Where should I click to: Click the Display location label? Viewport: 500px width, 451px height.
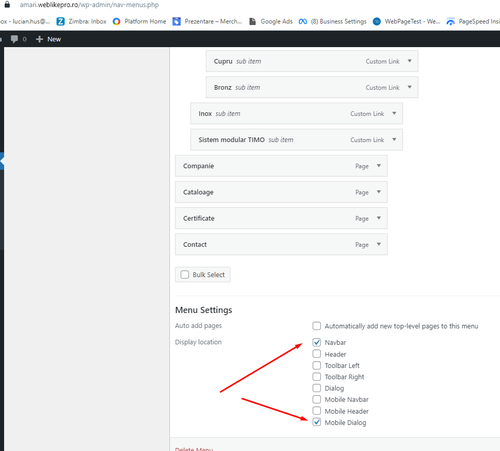point(198,342)
